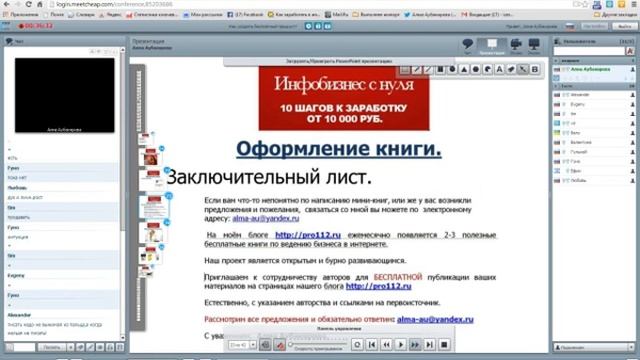Click the alma-au@yandex.ru link in first paragraph
Viewport: 640px width, 360px height.
click(266, 218)
